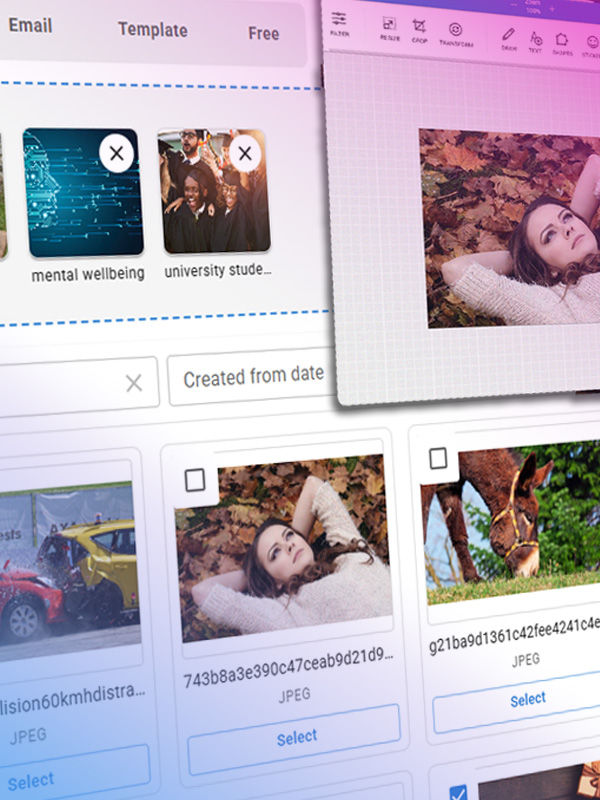
Task: Zoom out with the minus icon
Action: pos(514,4)
